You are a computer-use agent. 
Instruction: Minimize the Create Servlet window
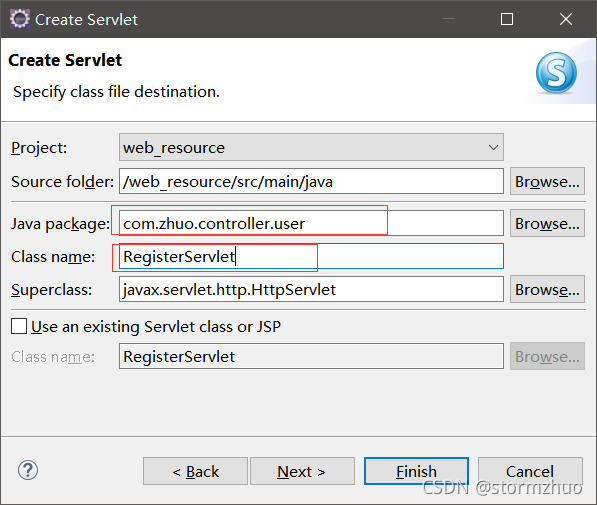[x=449, y=19]
